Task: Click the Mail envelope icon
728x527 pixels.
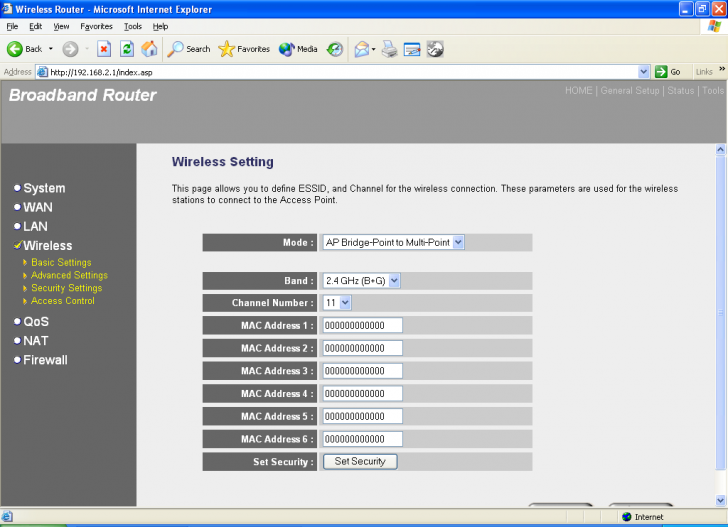Action: pos(362,49)
